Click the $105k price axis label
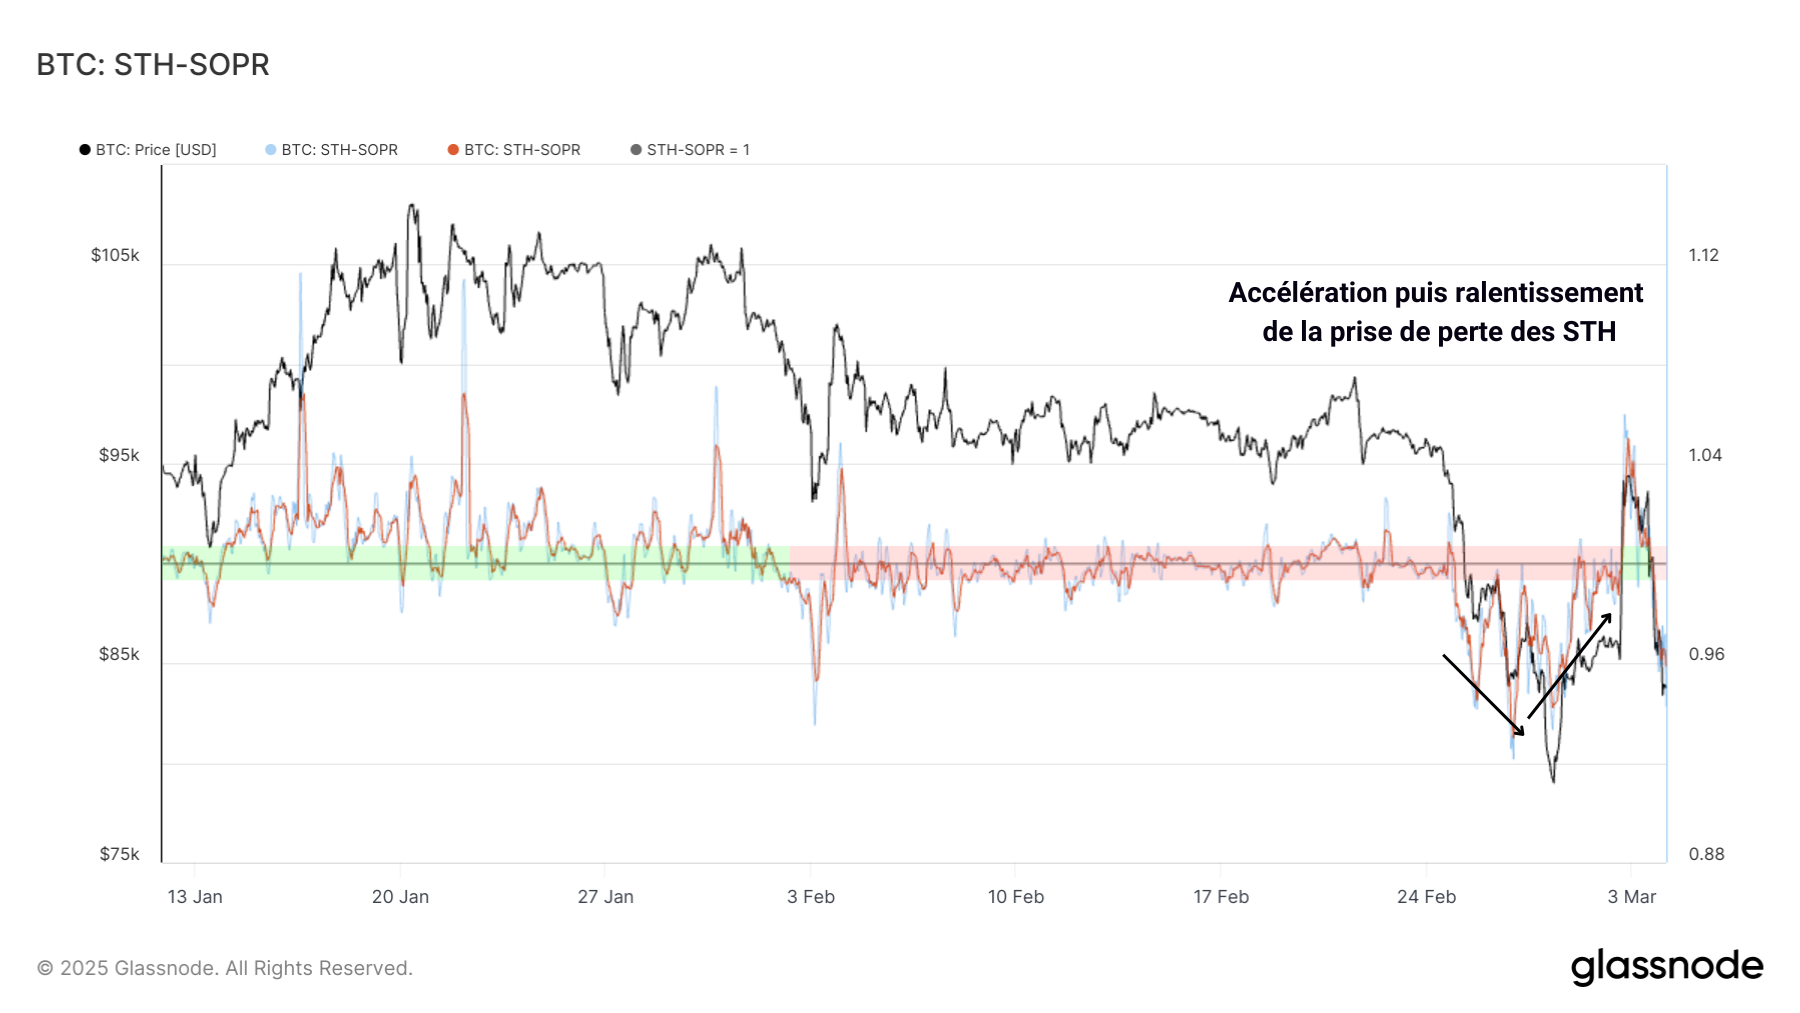This screenshot has height=1013, width=1800. (115, 255)
